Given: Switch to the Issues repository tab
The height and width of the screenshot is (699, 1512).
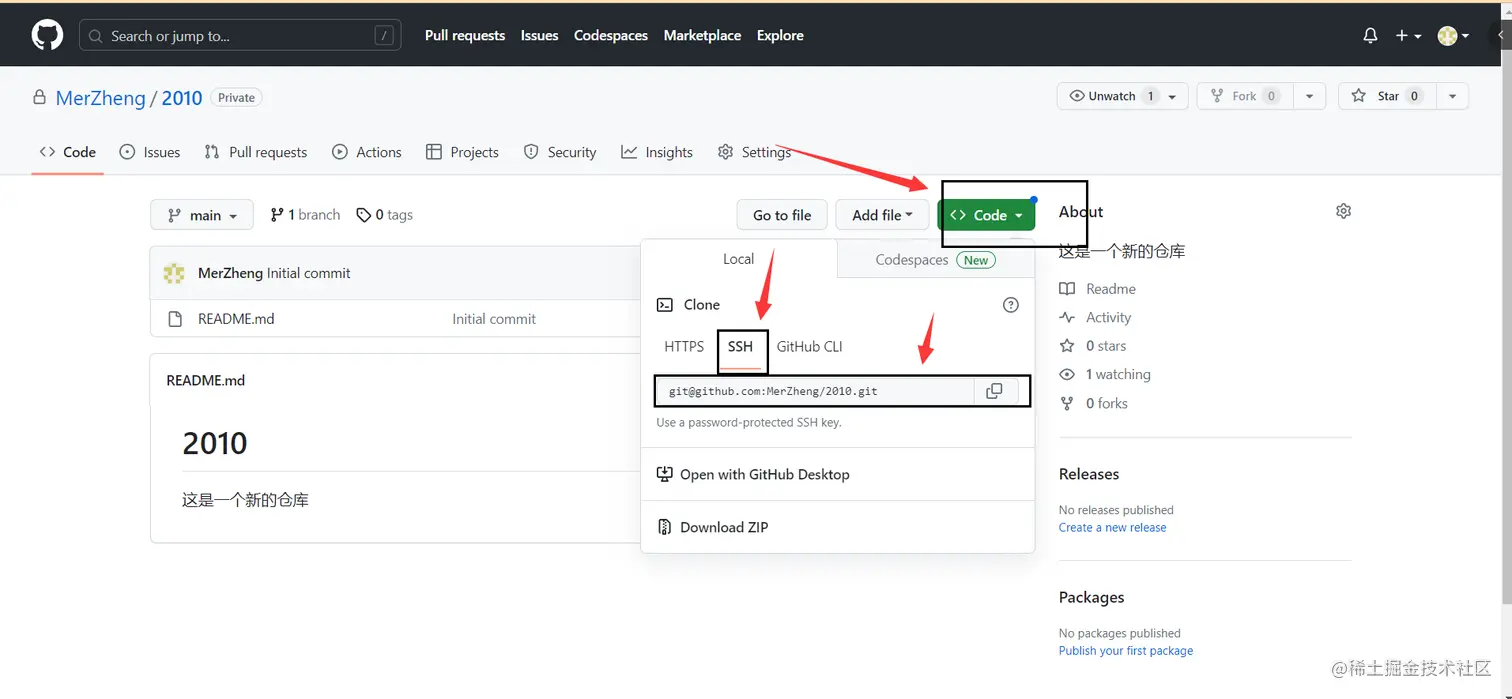Looking at the screenshot, I should coord(150,152).
